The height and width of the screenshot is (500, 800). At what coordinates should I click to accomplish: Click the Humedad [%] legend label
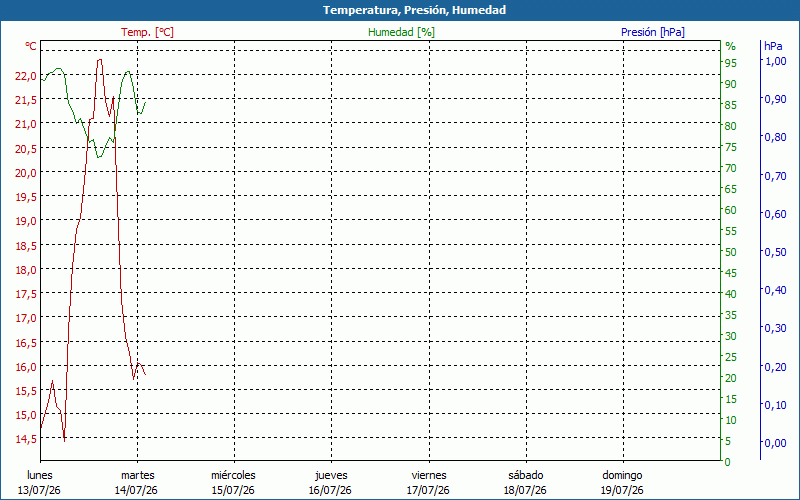click(x=401, y=32)
